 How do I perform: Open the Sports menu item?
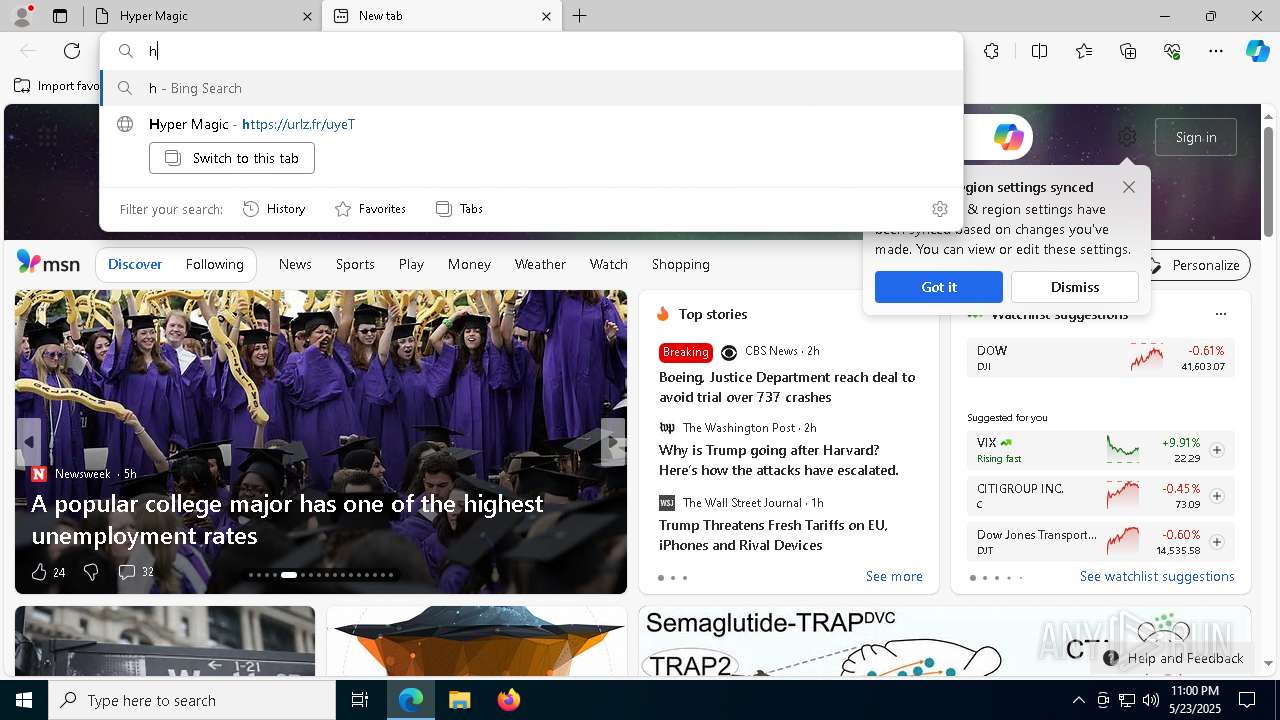355,264
